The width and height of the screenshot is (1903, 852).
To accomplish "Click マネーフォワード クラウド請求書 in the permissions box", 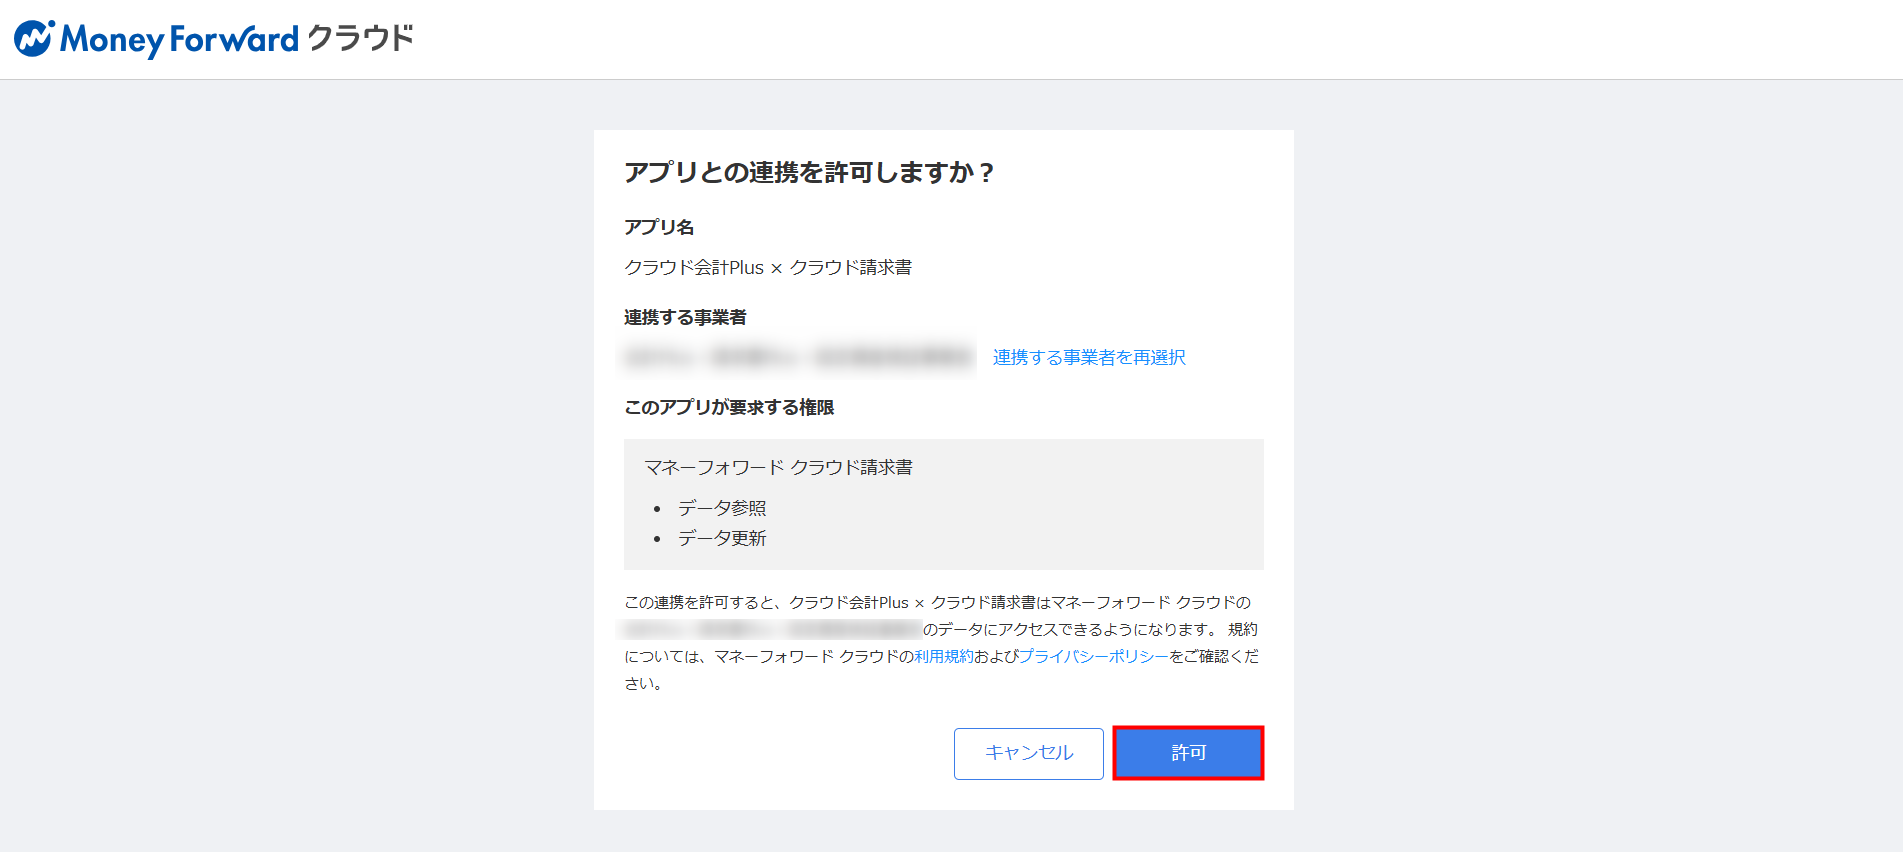I will pyautogui.click(x=778, y=468).
